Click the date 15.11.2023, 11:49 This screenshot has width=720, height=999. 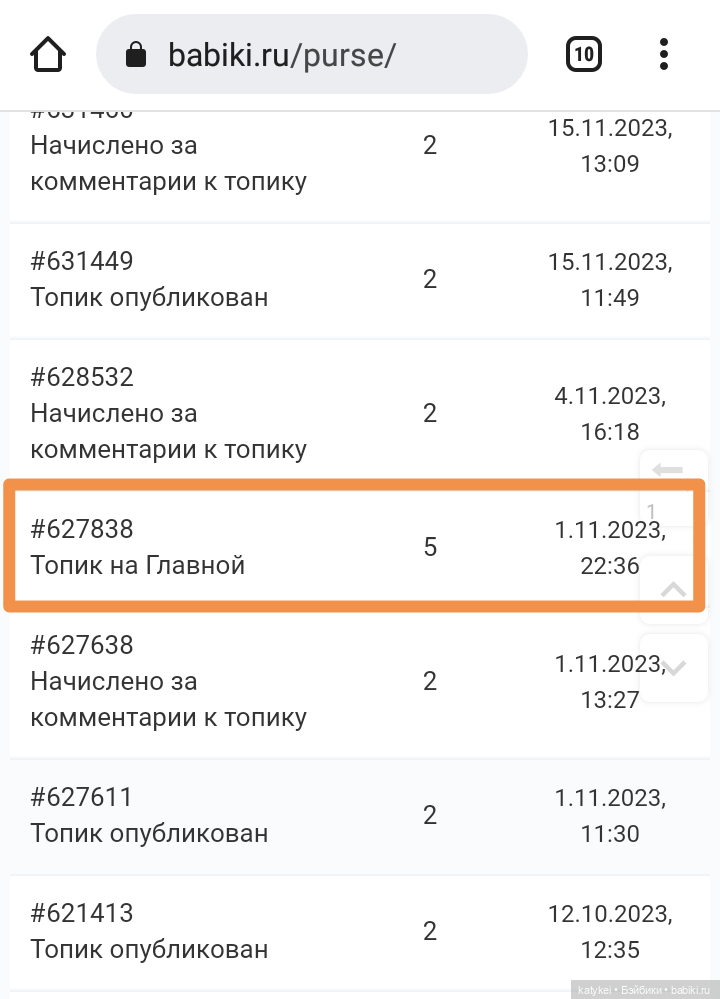click(610, 280)
